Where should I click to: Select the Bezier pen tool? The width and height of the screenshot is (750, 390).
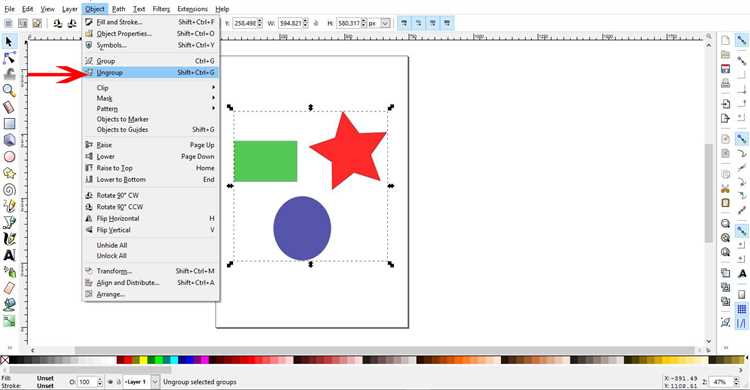point(9,222)
